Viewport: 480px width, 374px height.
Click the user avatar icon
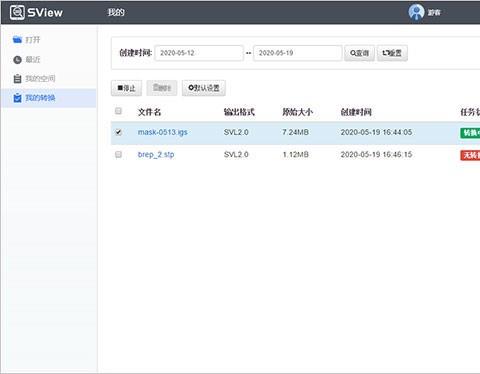click(x=416, y=12)
